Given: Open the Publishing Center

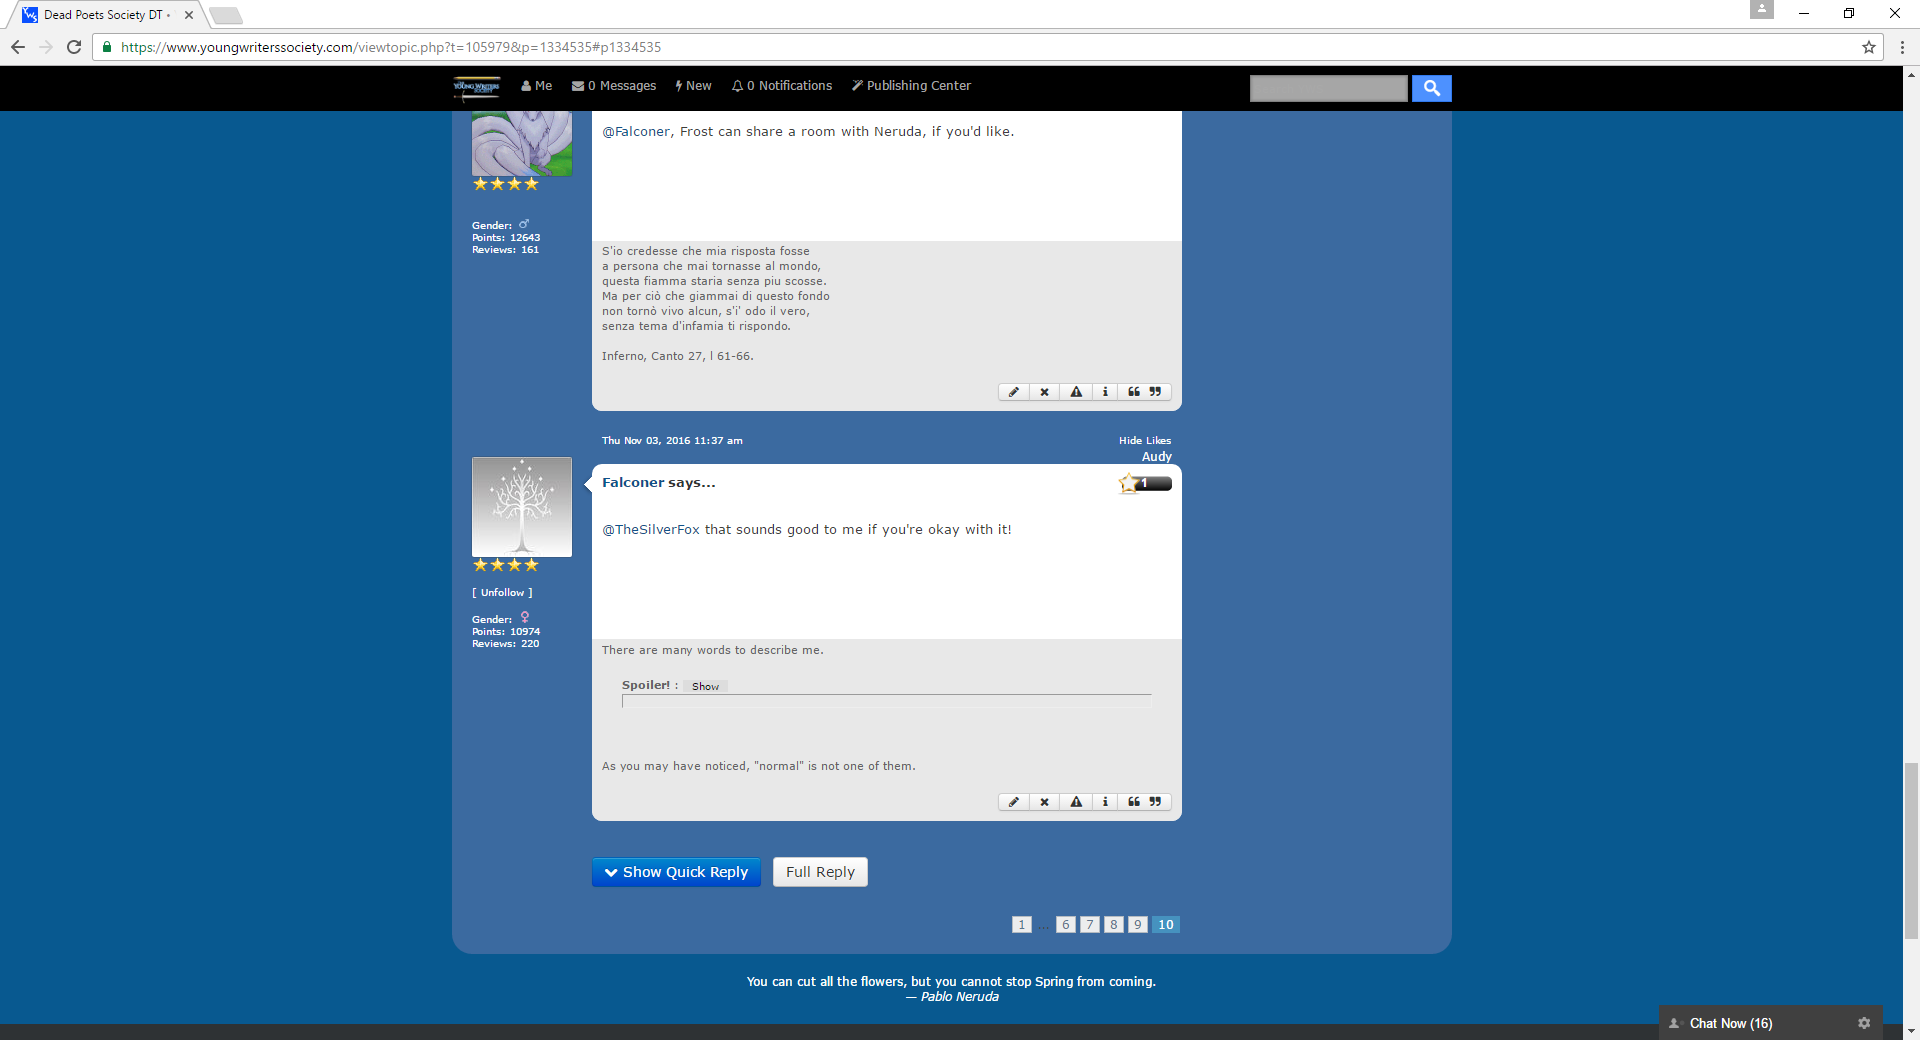Looking at the screenshot, I should 911,86.
